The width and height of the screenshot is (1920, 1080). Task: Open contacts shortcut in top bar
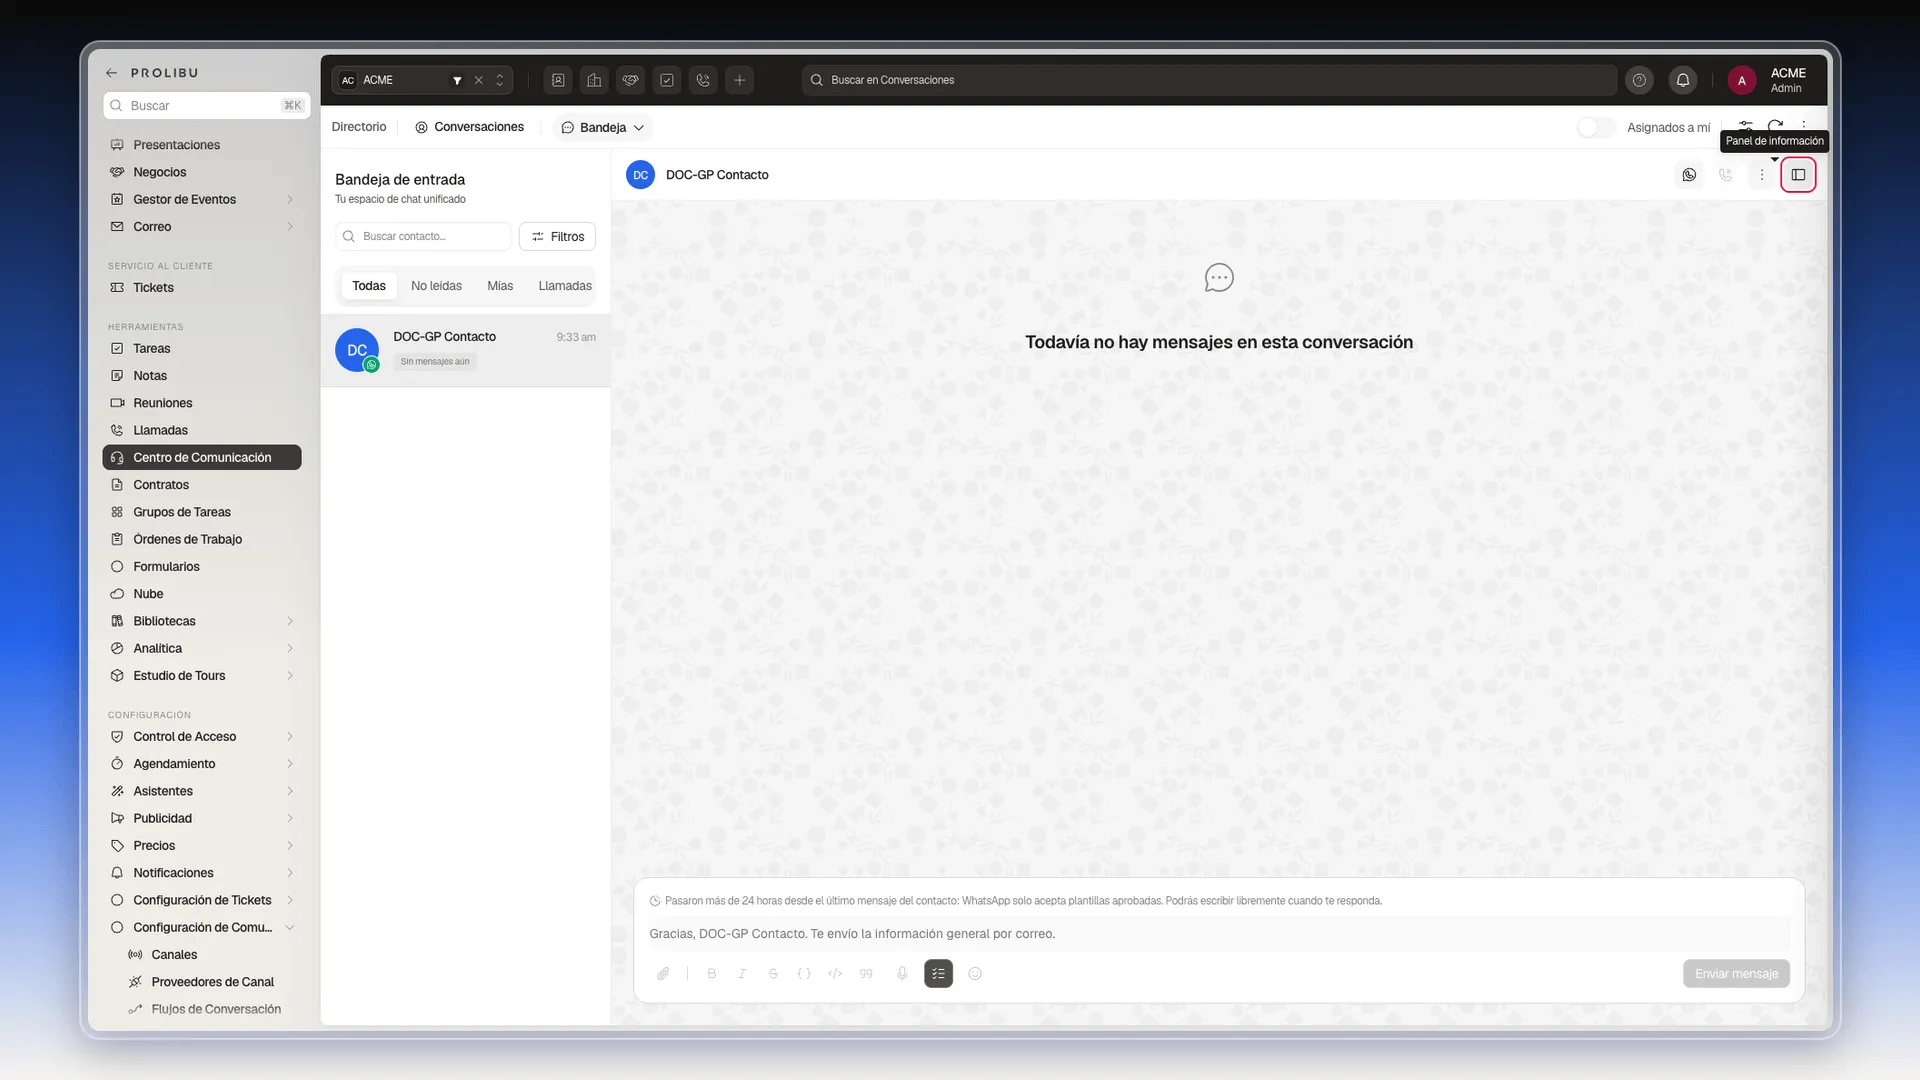click(x=558, y=80)
